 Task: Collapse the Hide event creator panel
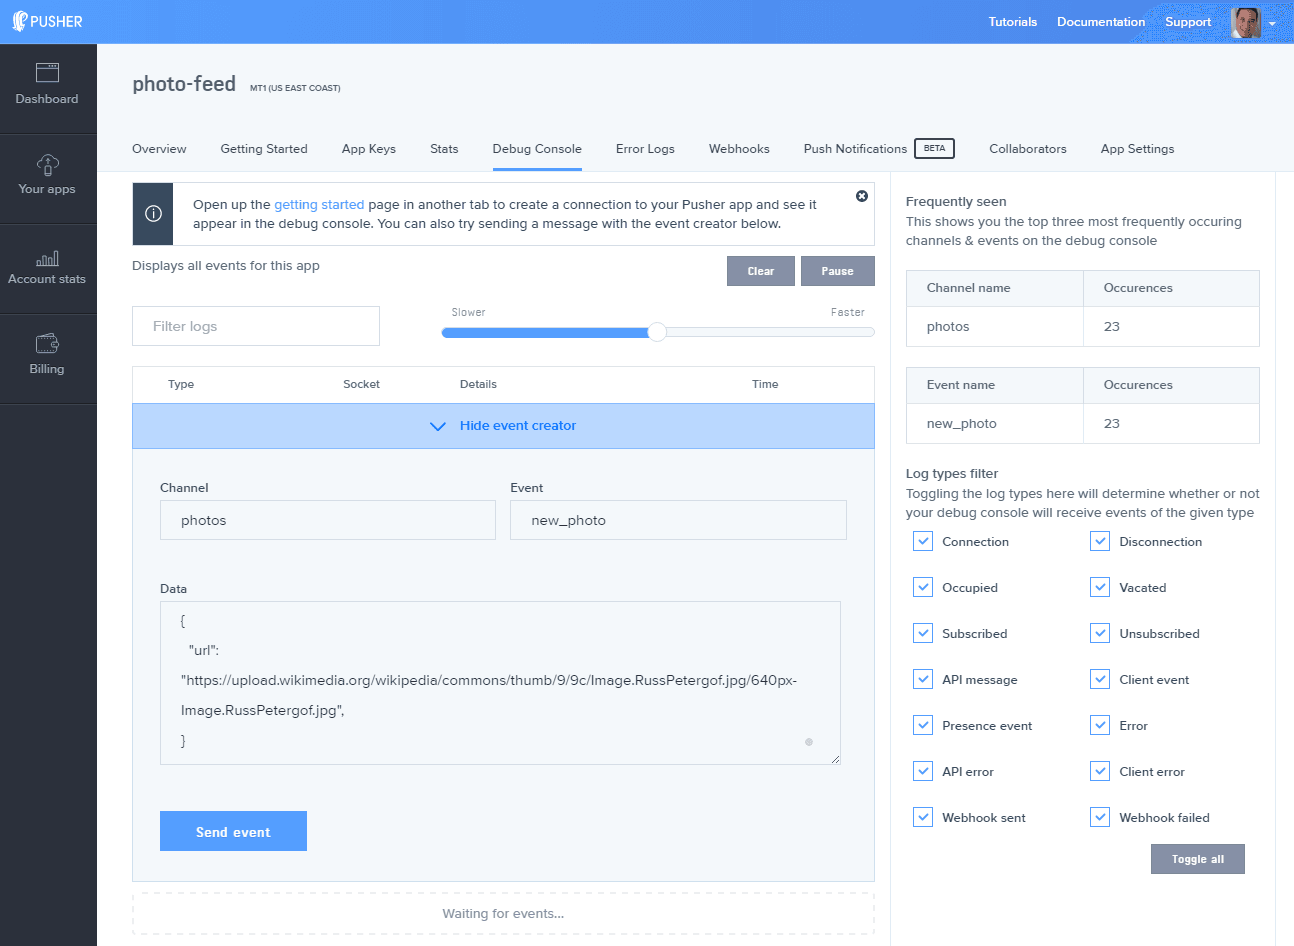point(503,426)
